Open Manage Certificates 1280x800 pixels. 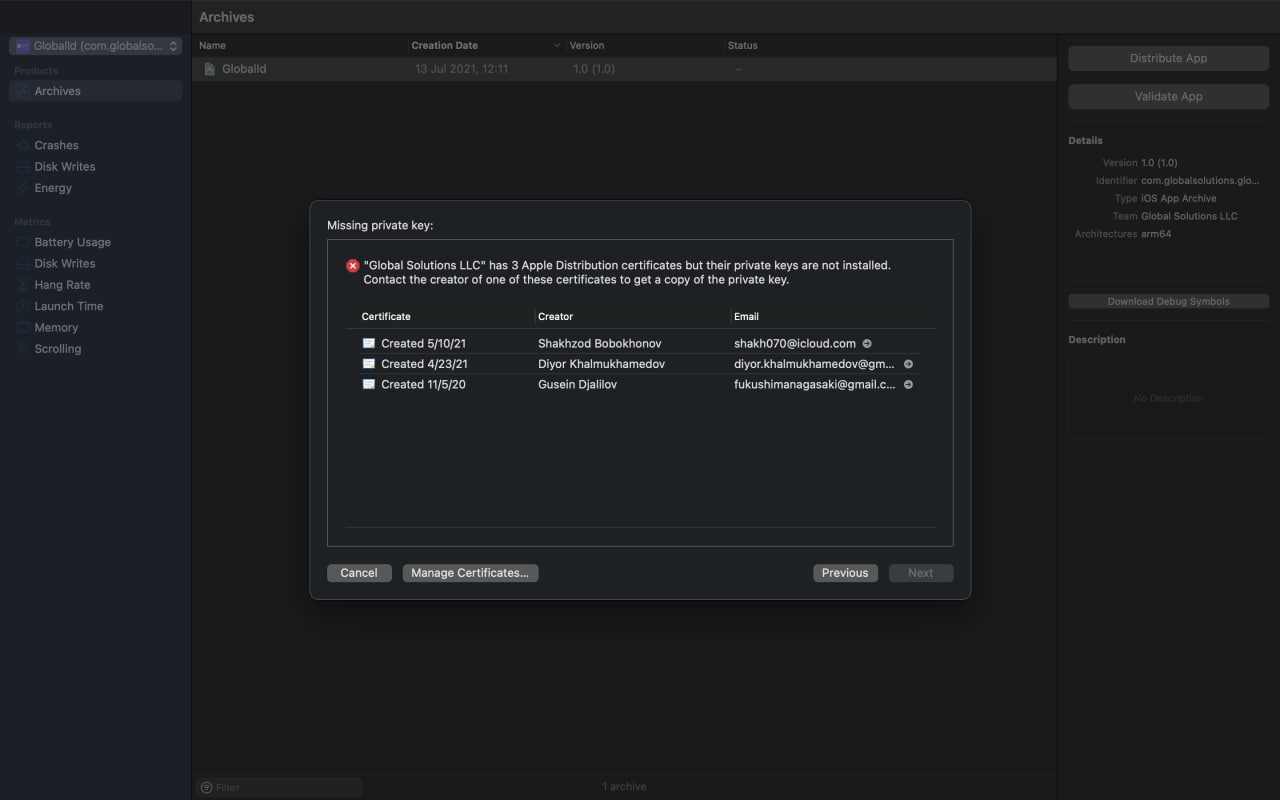coord(470,573)
